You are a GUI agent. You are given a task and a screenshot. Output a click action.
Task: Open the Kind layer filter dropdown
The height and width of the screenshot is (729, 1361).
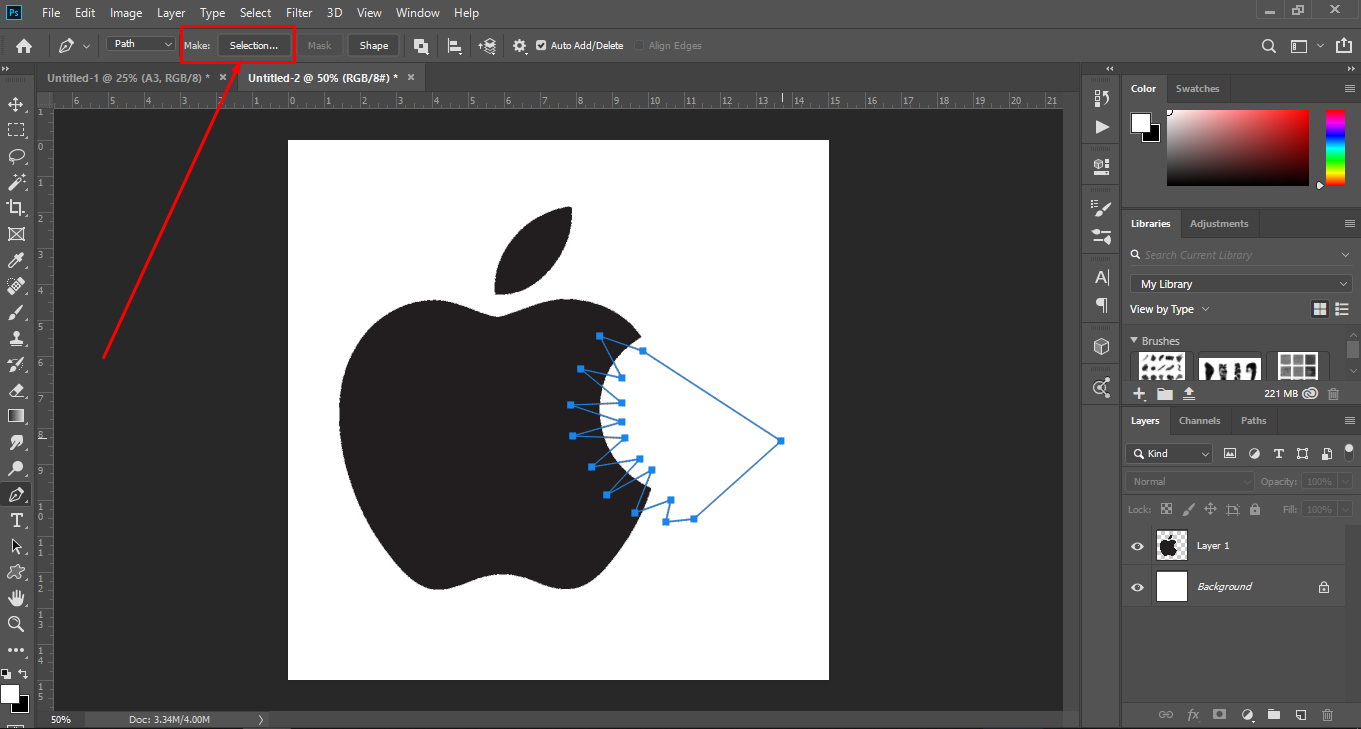[1169, 453]
